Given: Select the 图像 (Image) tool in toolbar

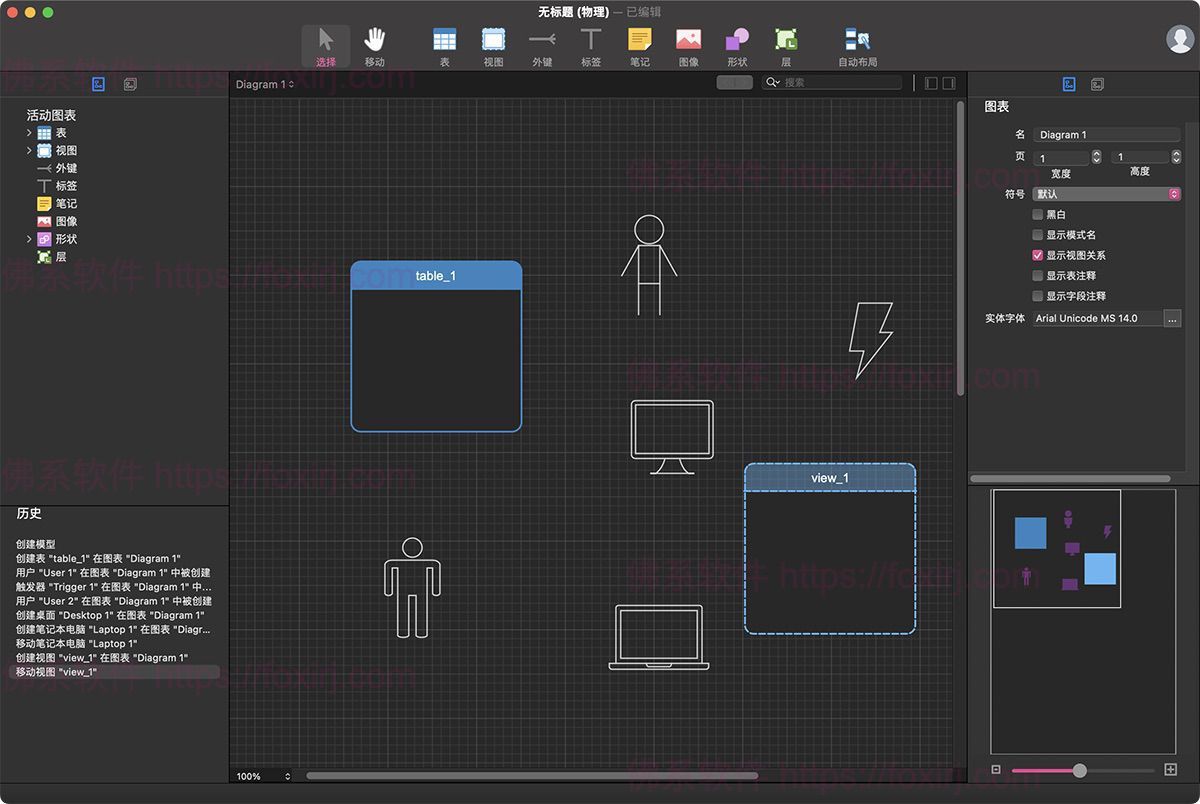Looking at the screenshot, I should (689, 40).
